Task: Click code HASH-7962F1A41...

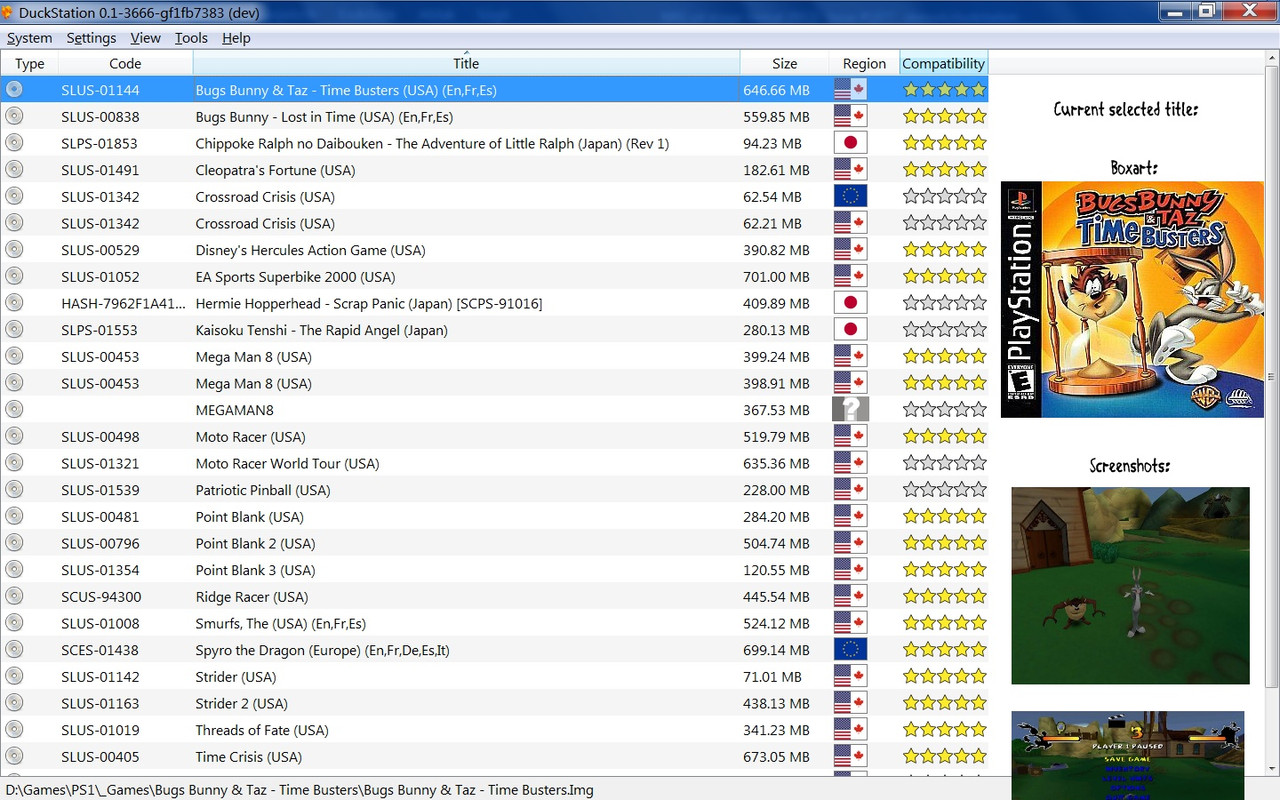Action: [123, 303]
